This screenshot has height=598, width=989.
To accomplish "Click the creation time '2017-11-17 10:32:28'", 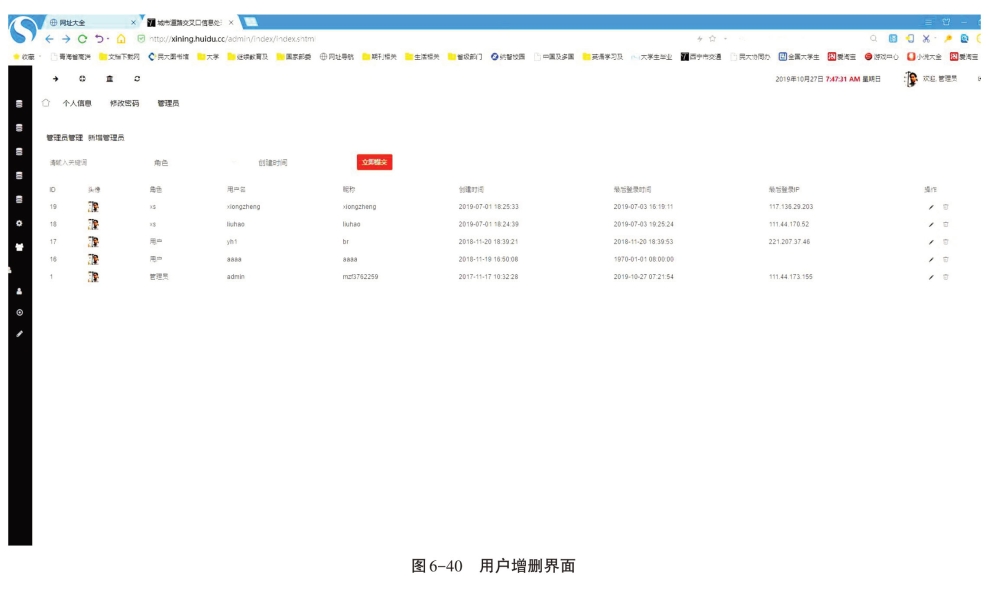I will (488, 277).
